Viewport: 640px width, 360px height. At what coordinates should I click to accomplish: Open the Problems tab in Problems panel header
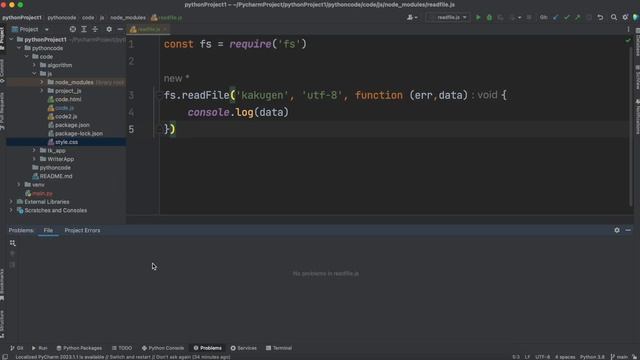coord(21,231)
